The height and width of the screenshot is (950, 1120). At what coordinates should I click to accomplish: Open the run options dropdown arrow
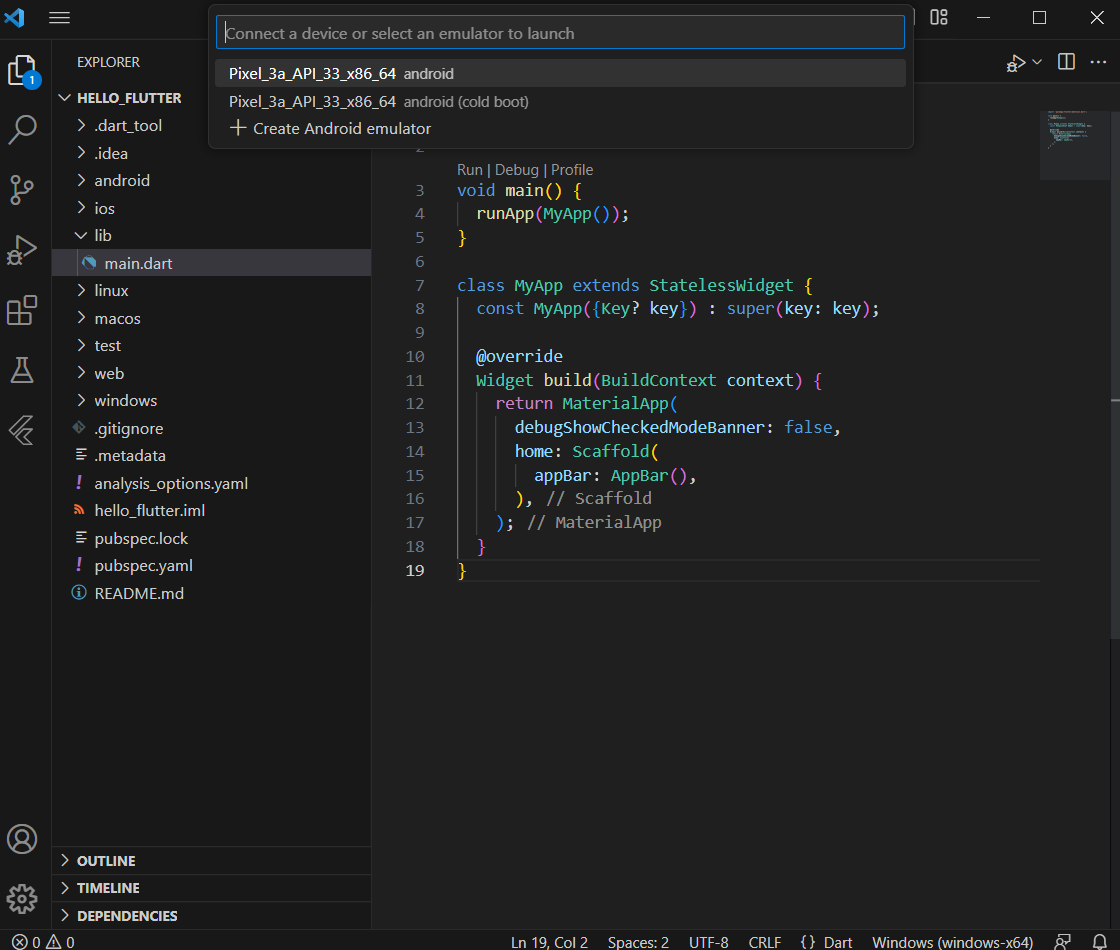coord(1037,62)
